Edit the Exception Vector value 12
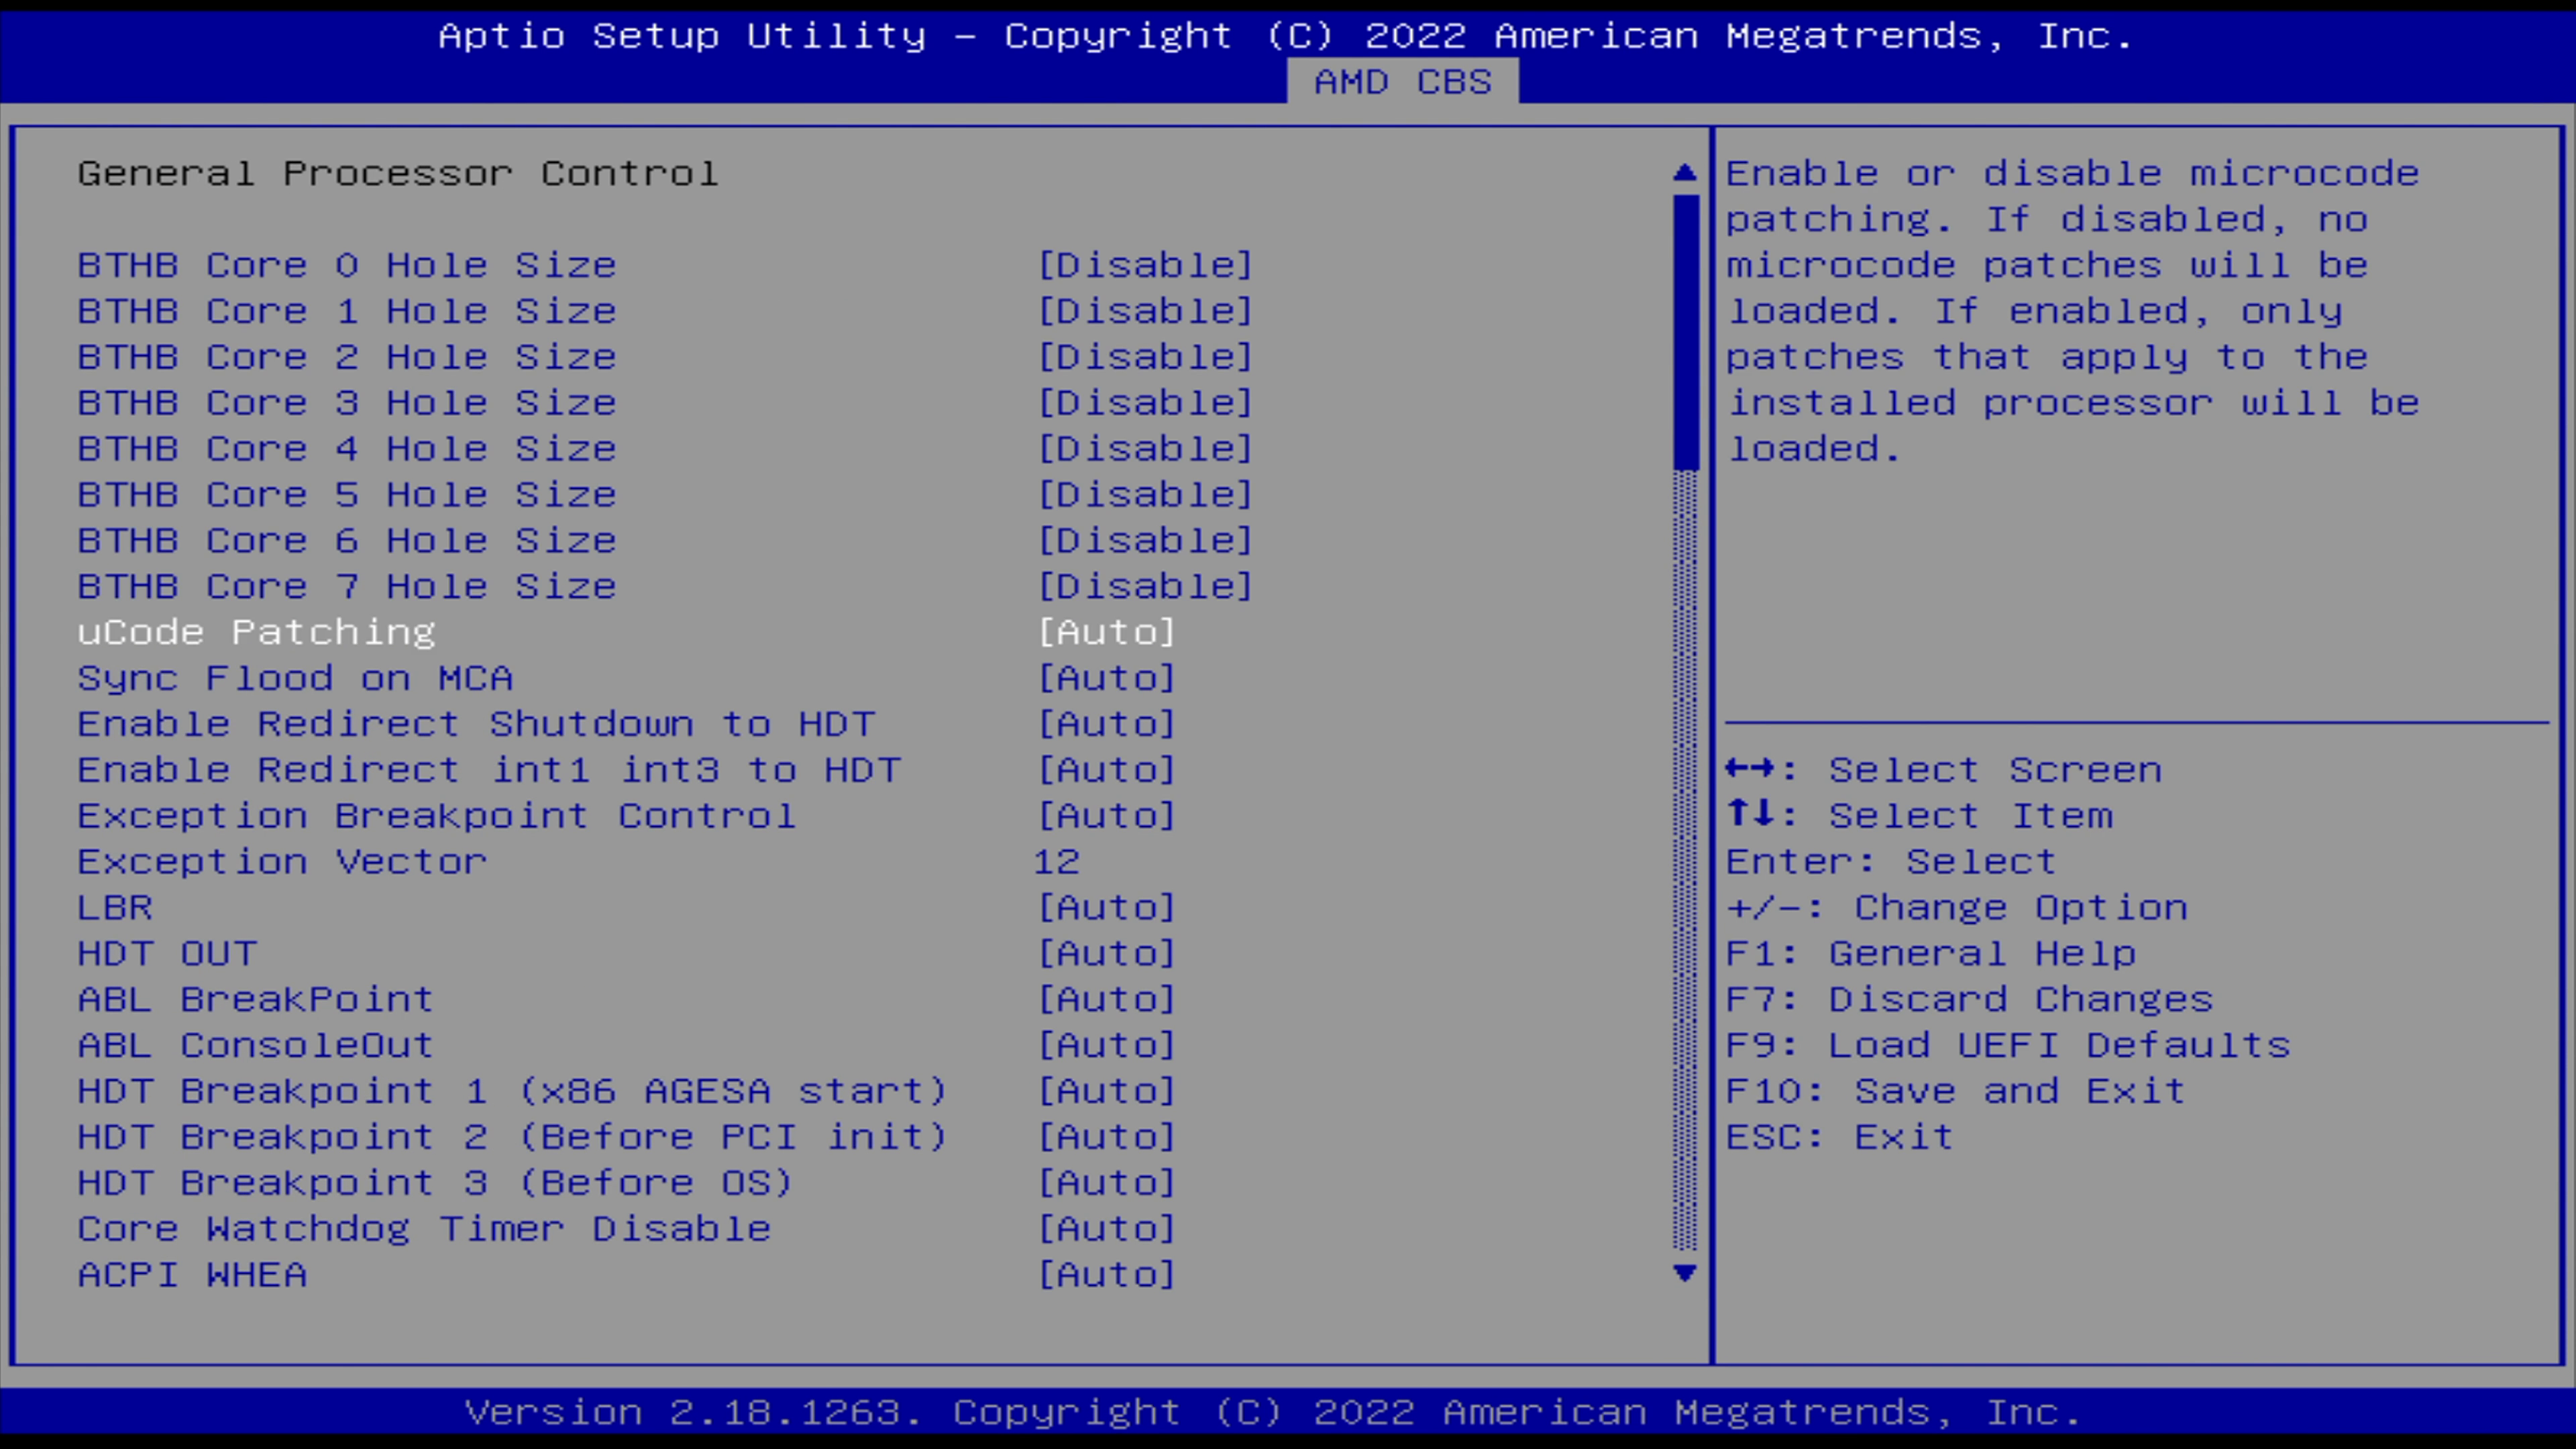 1057,862
